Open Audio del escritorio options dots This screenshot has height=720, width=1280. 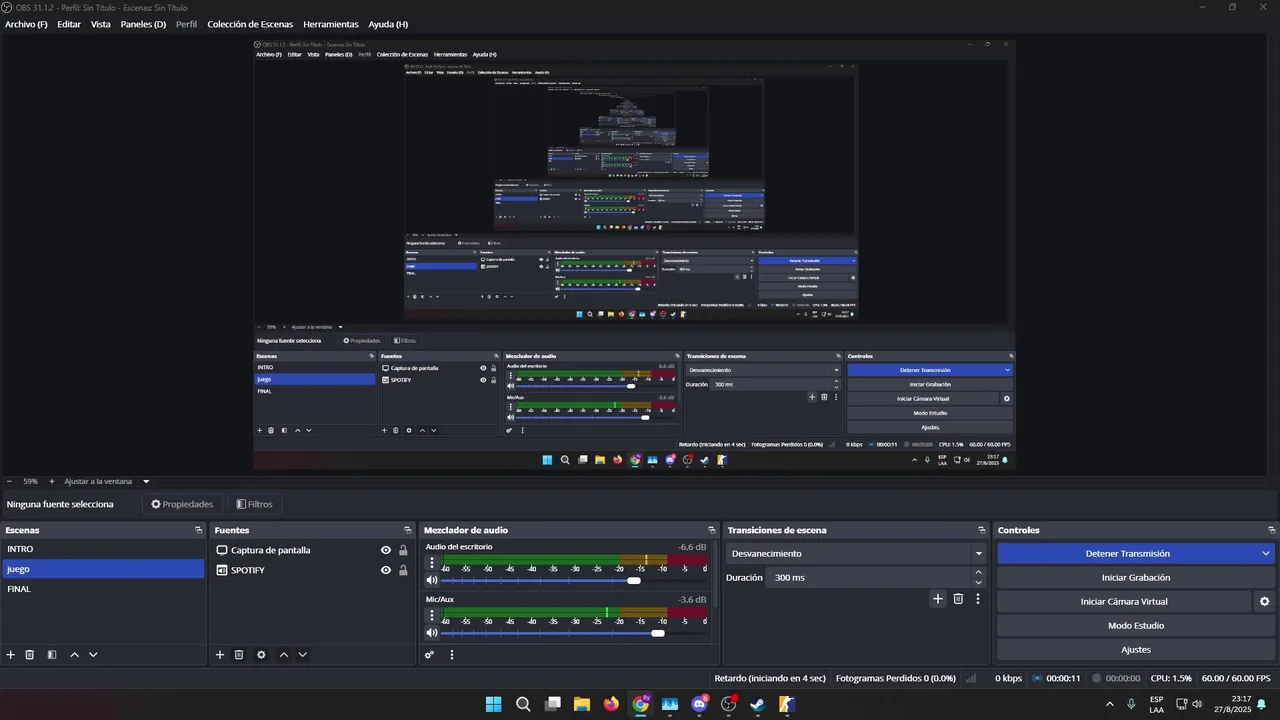[432, 563]
